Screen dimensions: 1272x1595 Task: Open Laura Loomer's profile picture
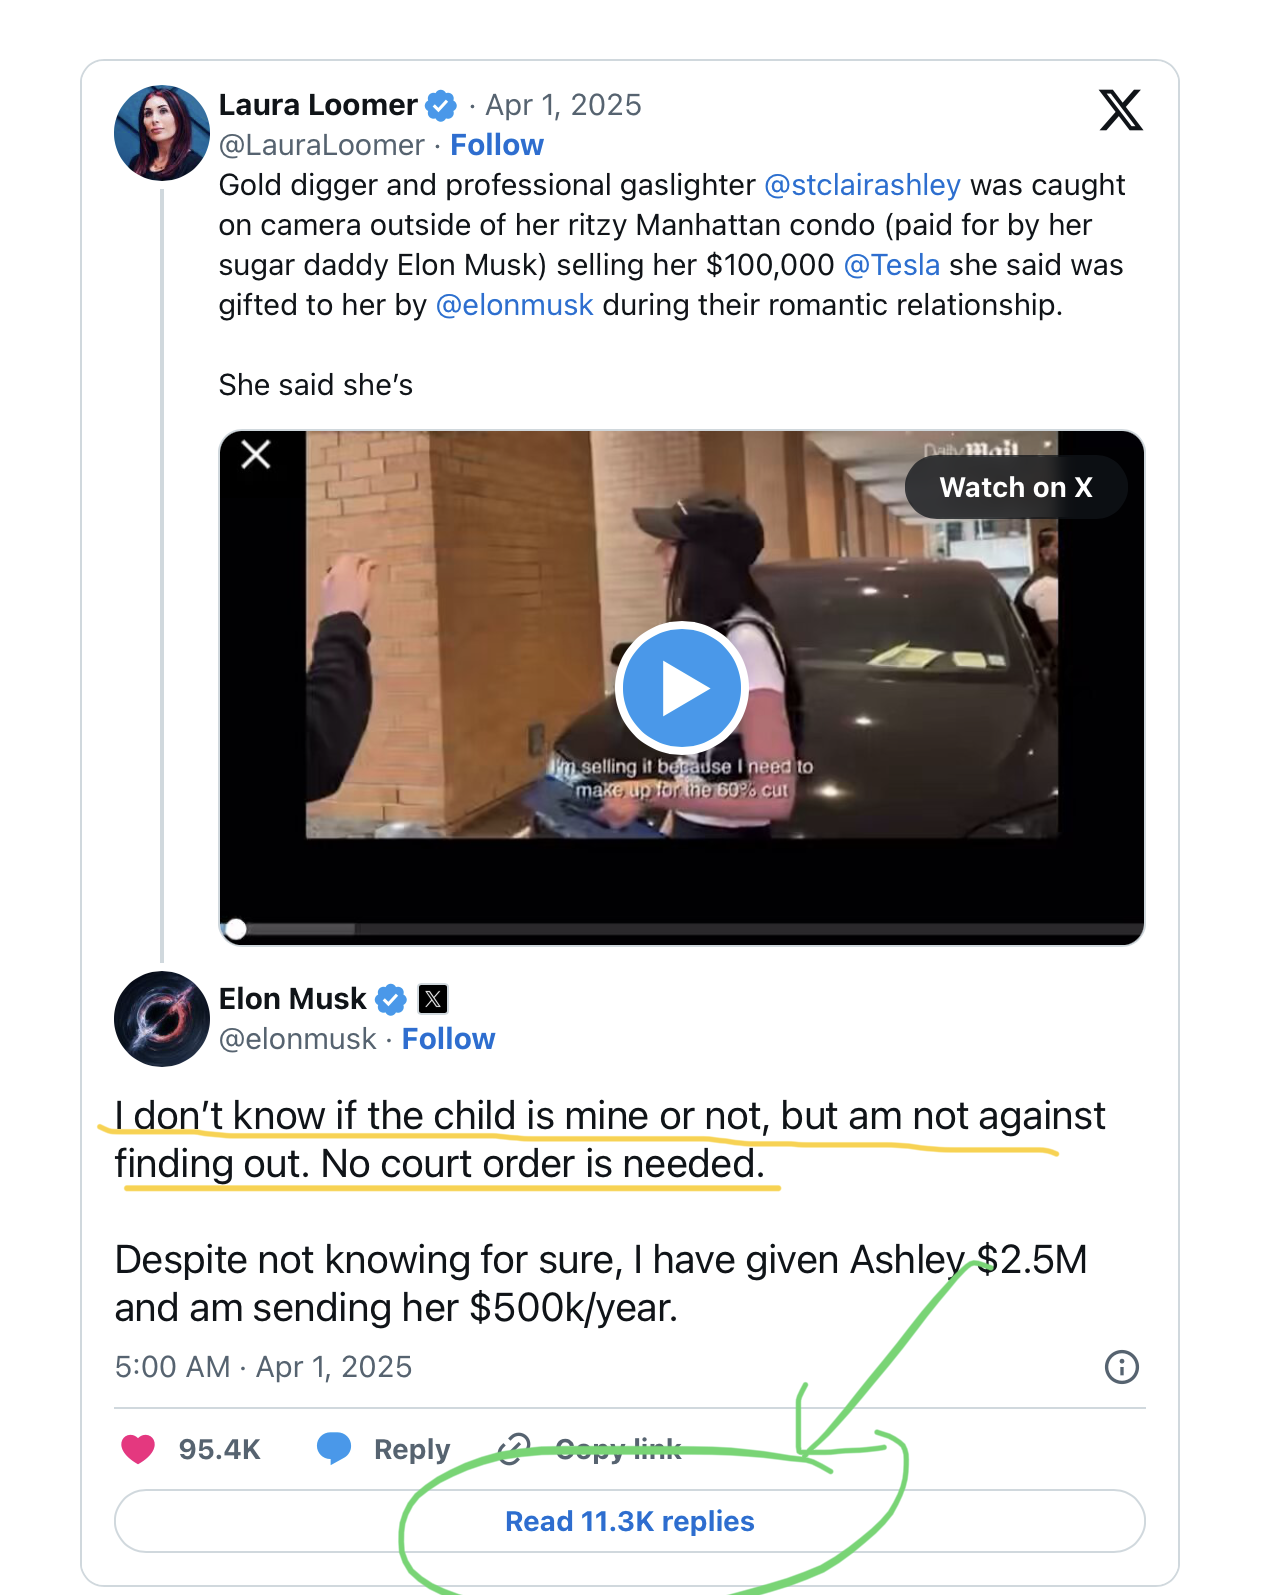[162, 133]
